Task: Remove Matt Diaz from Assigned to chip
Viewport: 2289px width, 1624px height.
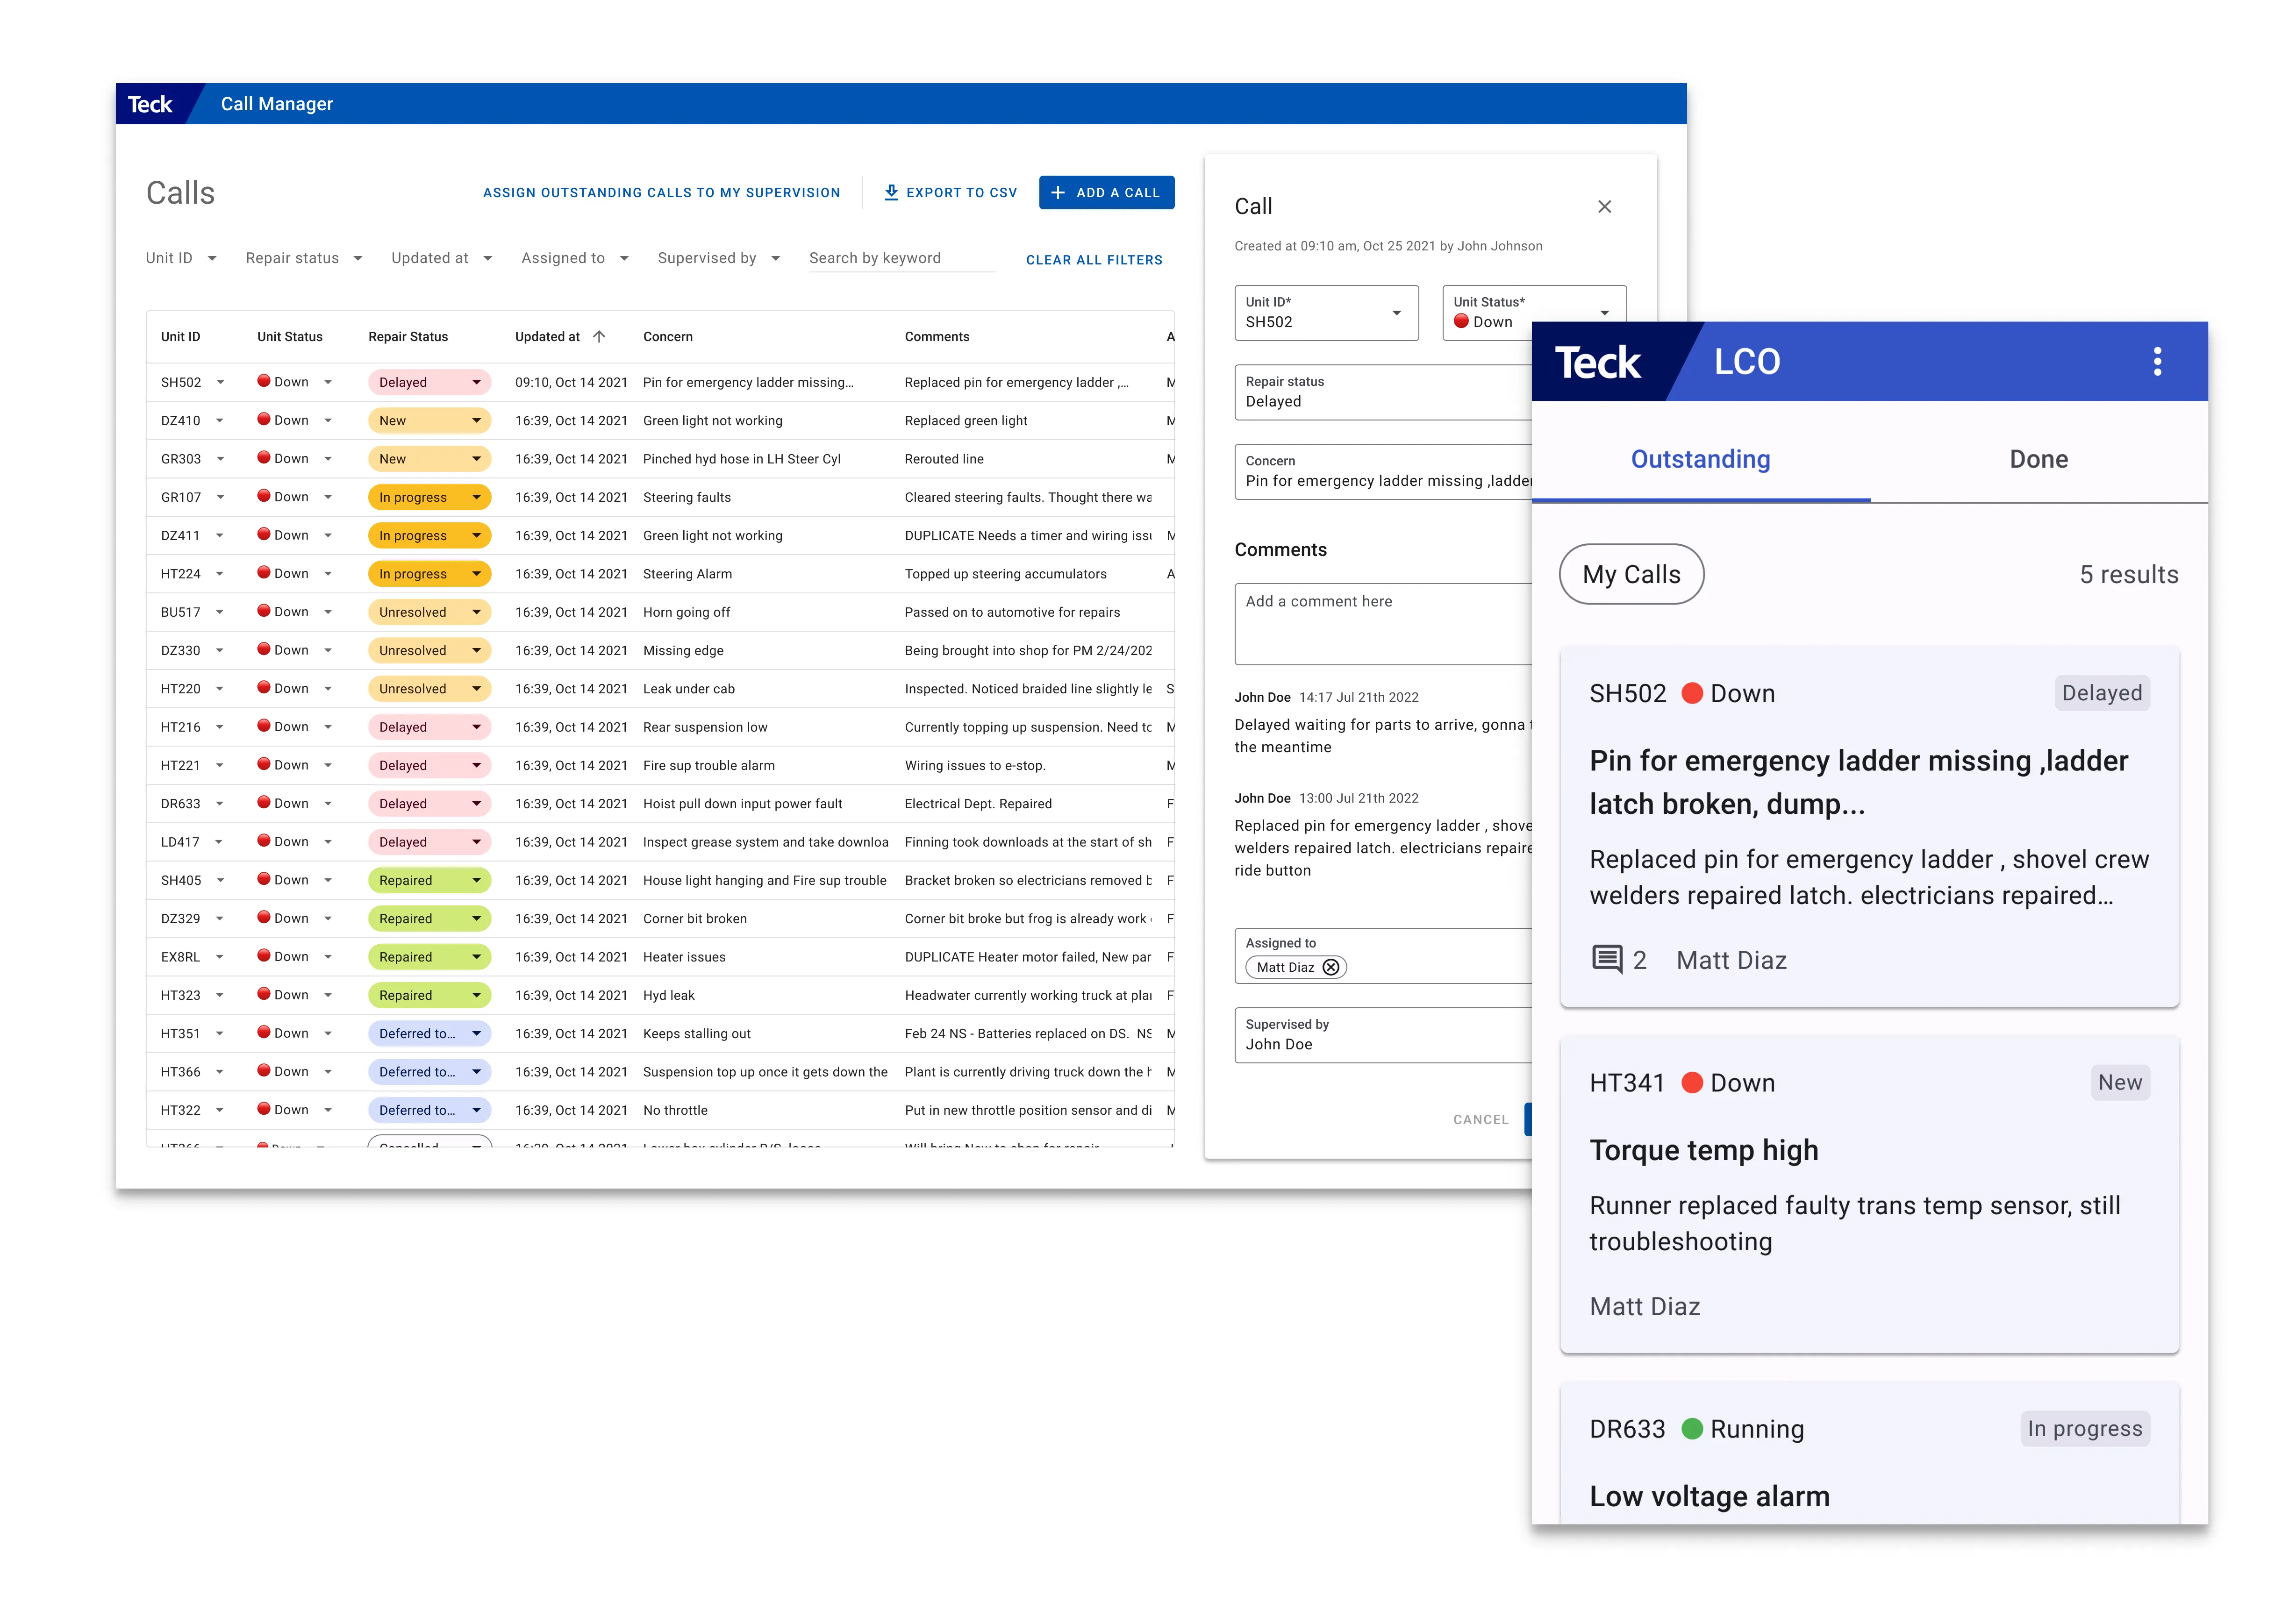Action: click(1330, 967)
